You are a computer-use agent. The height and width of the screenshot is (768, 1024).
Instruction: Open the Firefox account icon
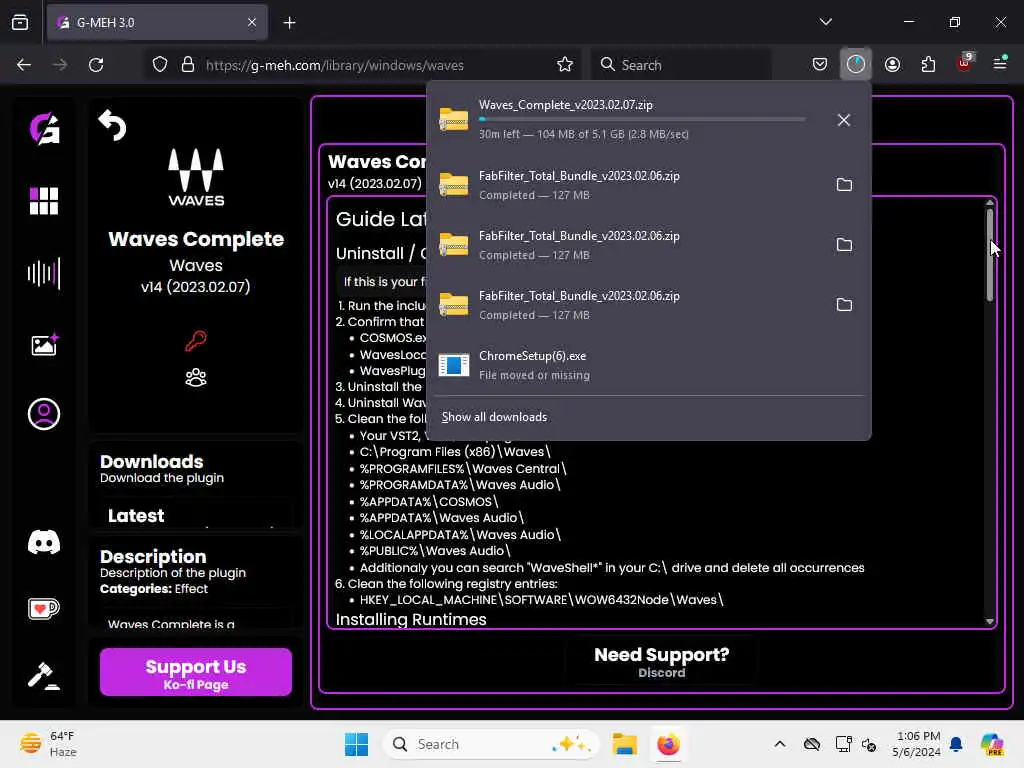click(x=892, y=64)
